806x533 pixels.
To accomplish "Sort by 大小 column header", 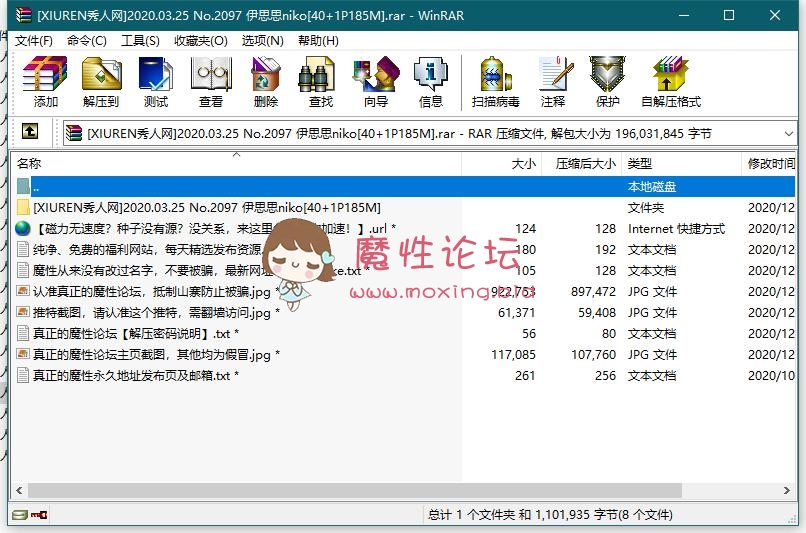I will (x=501, y=163).
